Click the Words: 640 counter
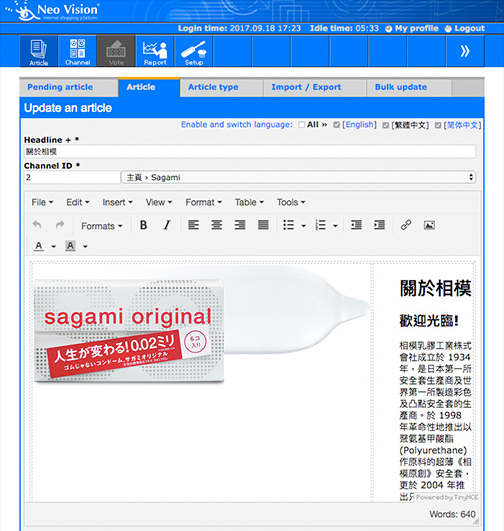Viewport: 504px width, 531px height. pos(452,514)
